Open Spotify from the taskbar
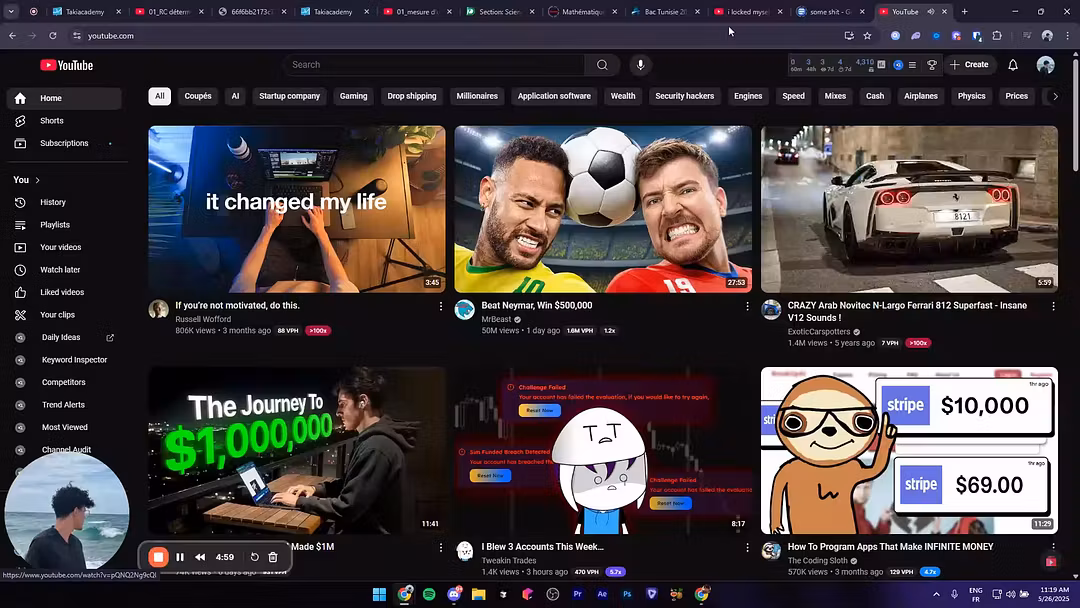 pyautogui.click(x=429, y=594)
